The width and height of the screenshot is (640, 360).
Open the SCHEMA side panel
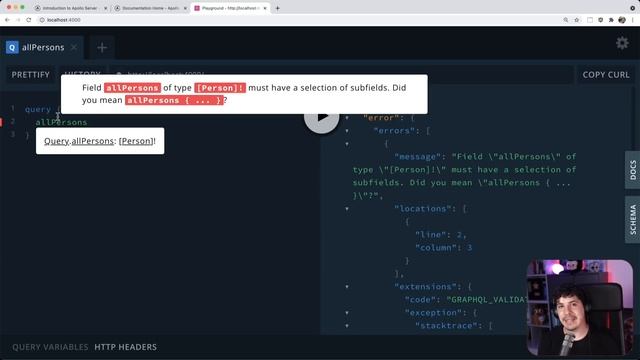(633, 220)
